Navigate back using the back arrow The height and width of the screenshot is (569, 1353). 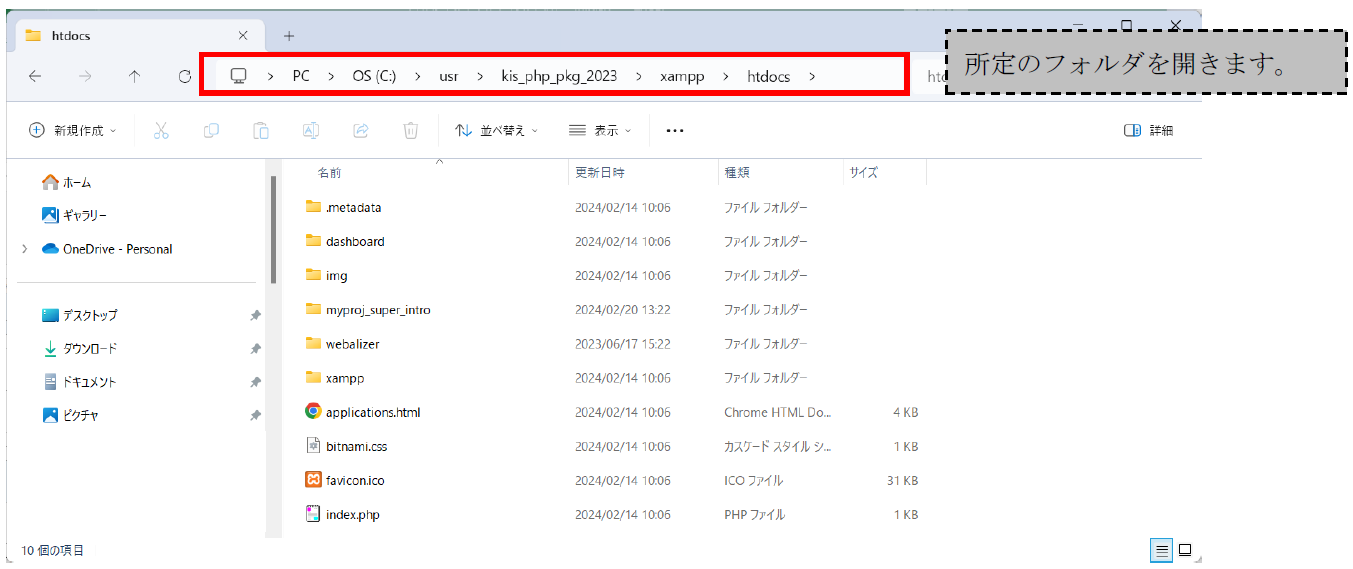35,76
